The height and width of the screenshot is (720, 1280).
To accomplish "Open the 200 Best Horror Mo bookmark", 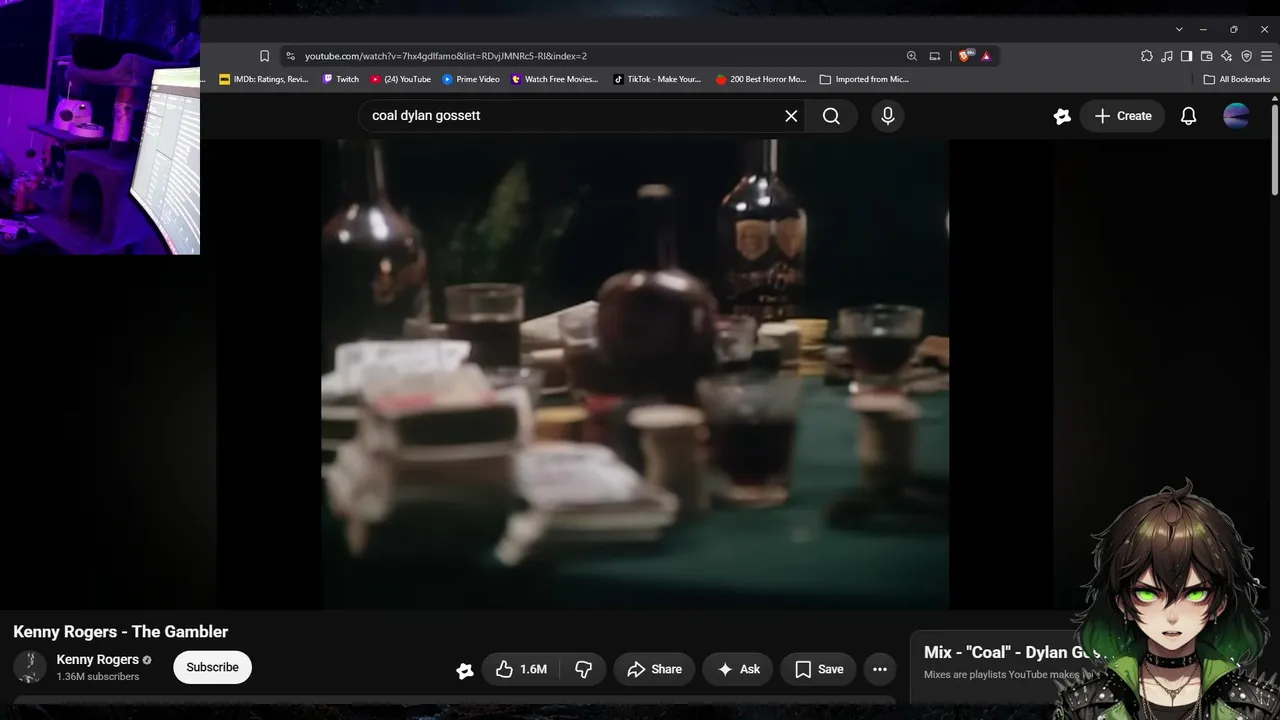I will 761,79.
